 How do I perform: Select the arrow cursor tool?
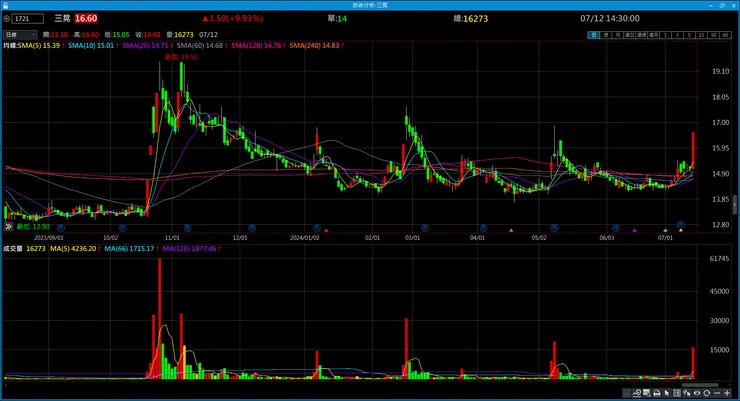pyautogui.click(x=666, y=393)
